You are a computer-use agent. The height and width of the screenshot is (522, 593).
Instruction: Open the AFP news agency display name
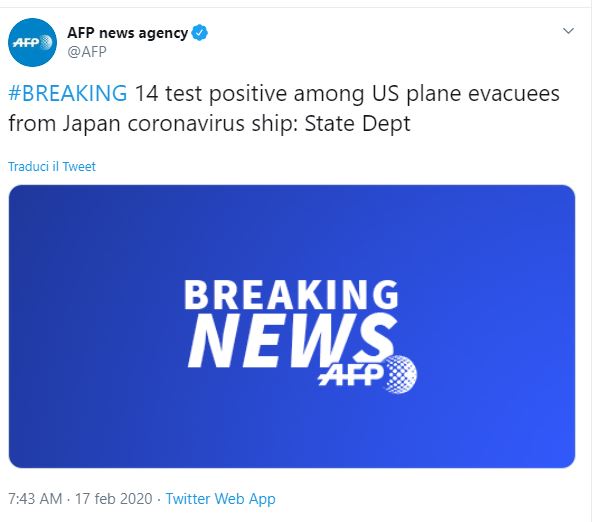(x=127, y=33)
